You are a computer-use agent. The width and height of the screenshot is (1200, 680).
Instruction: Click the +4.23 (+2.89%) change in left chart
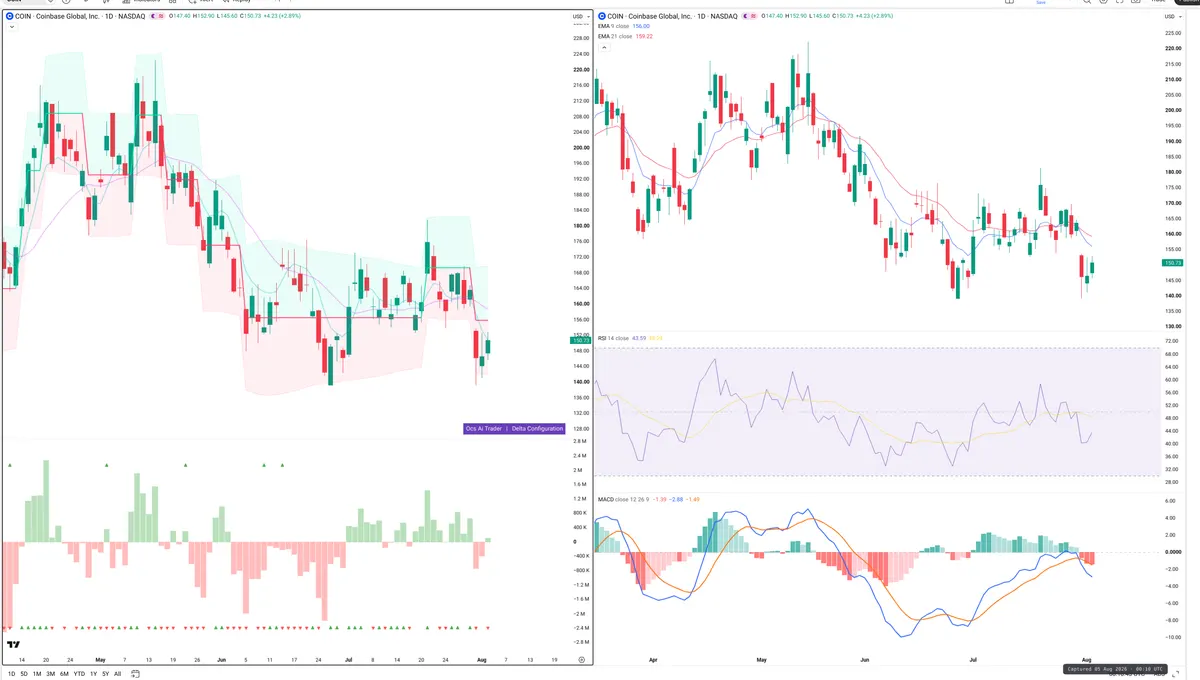pyautogui.click(x=282, y=16)
